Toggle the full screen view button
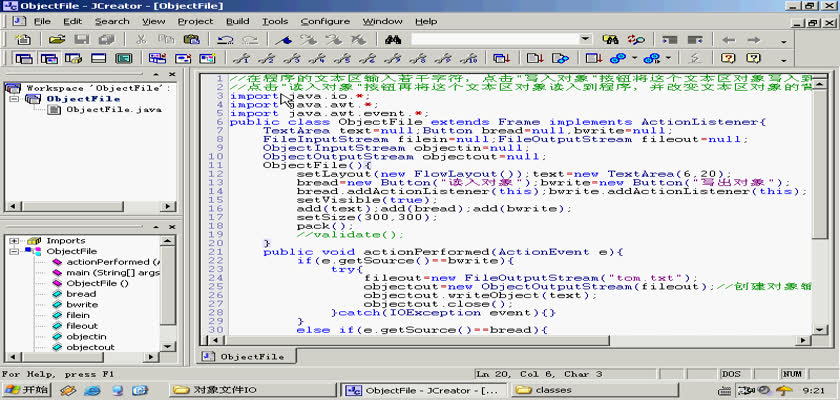Screen dimensions: 840x400 tap(124, 58)
